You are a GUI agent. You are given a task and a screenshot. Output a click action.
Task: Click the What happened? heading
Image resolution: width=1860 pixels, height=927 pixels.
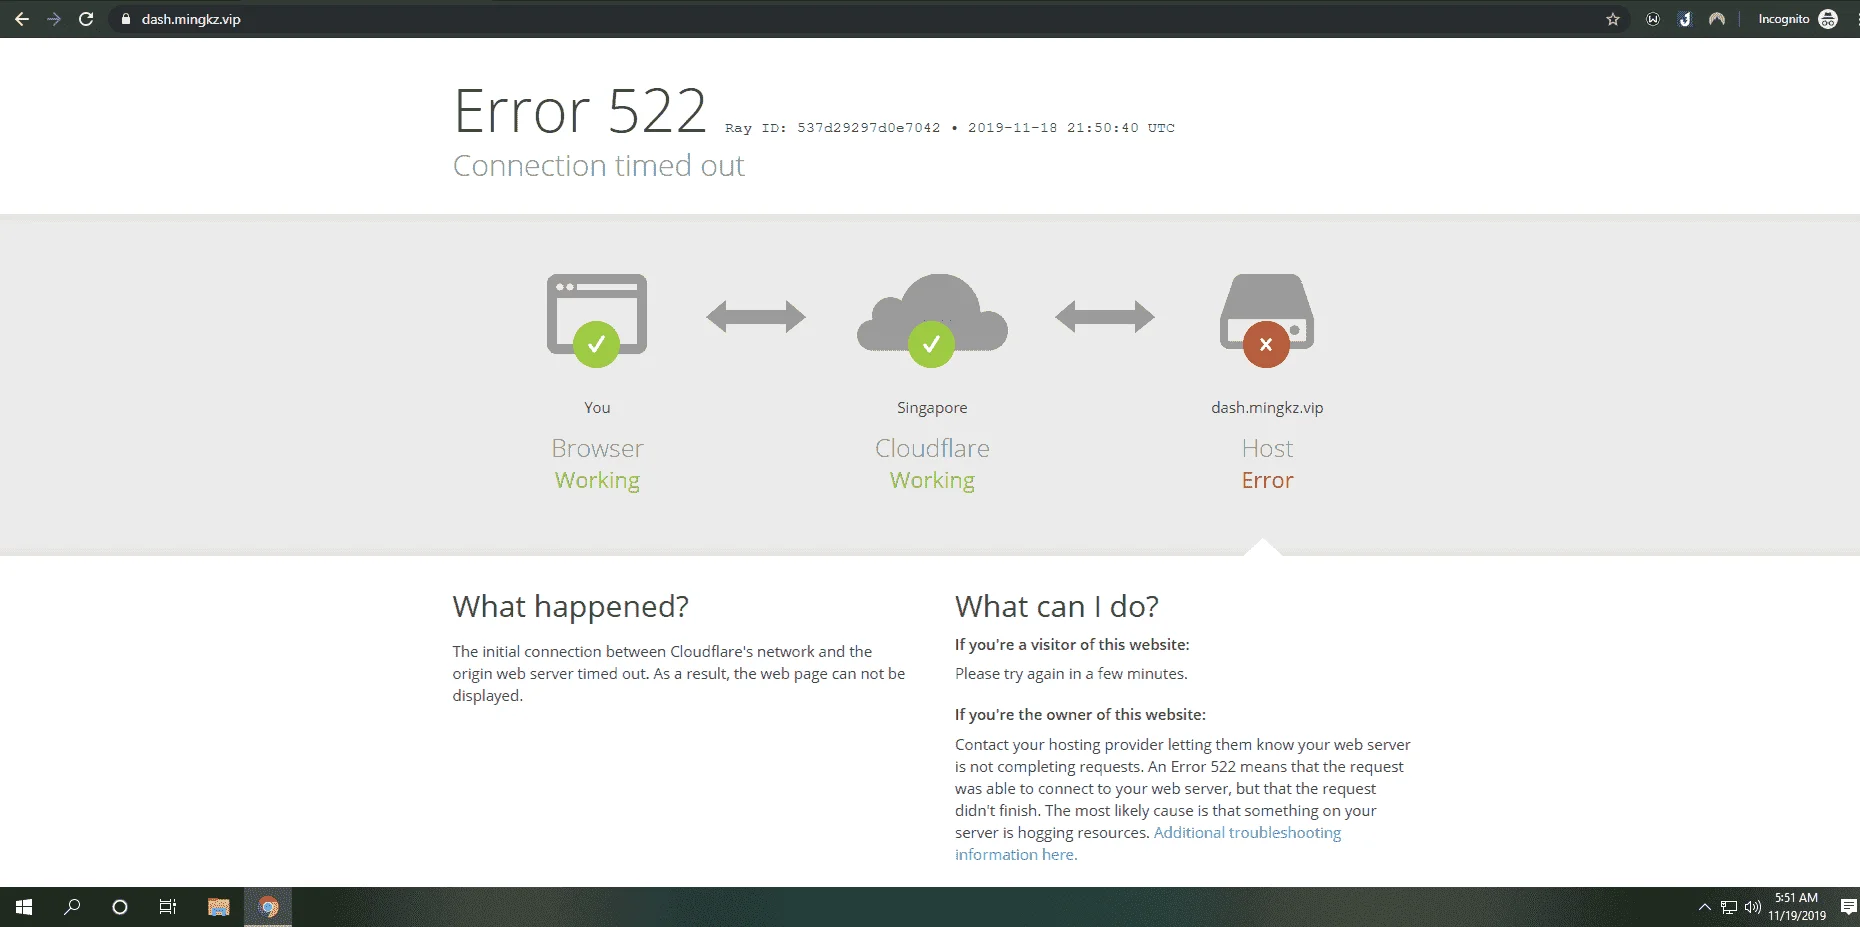(x=571, y=606)
